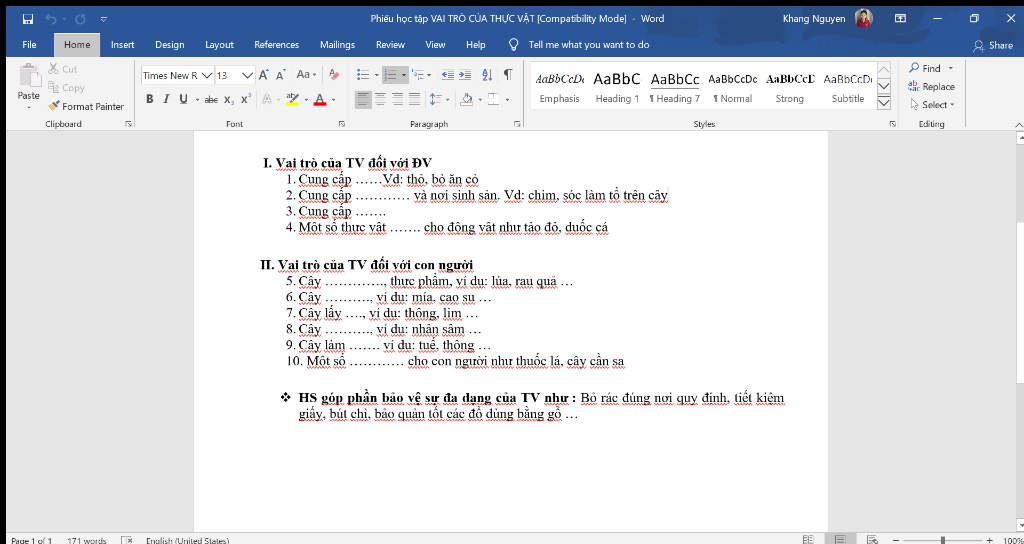Image resolution: width=1024 pixels, height=544 pixels.
Task: Collapse the ribbon with the caret arrow
Action: (x=1018, y=124)
